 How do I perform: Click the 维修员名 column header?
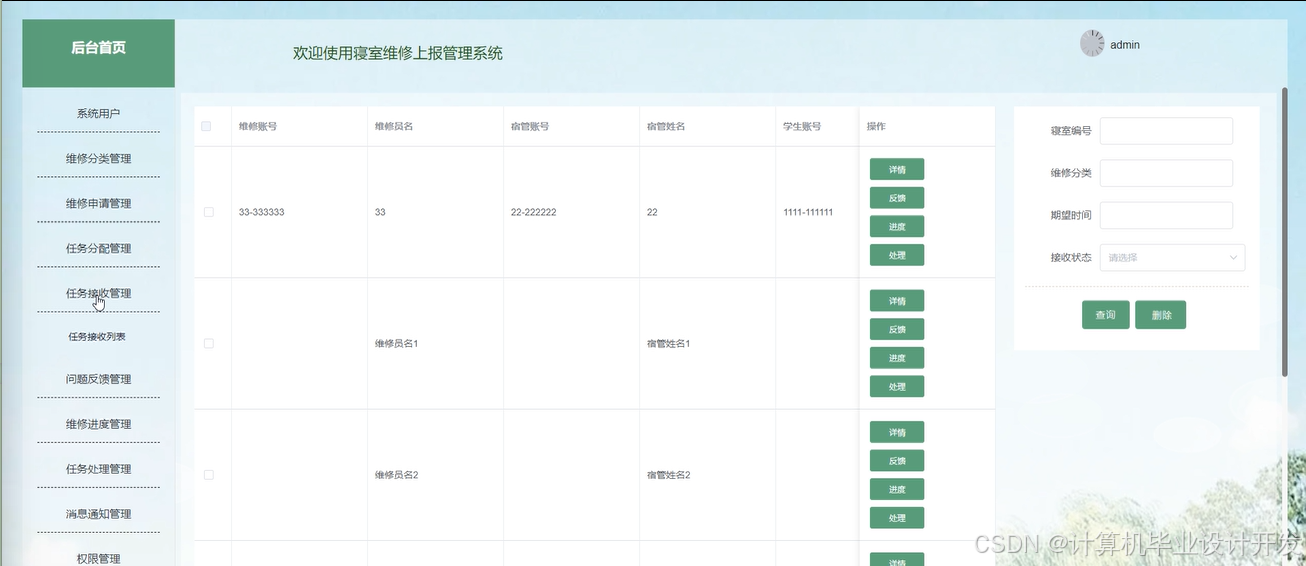click(x=394, y=127)
